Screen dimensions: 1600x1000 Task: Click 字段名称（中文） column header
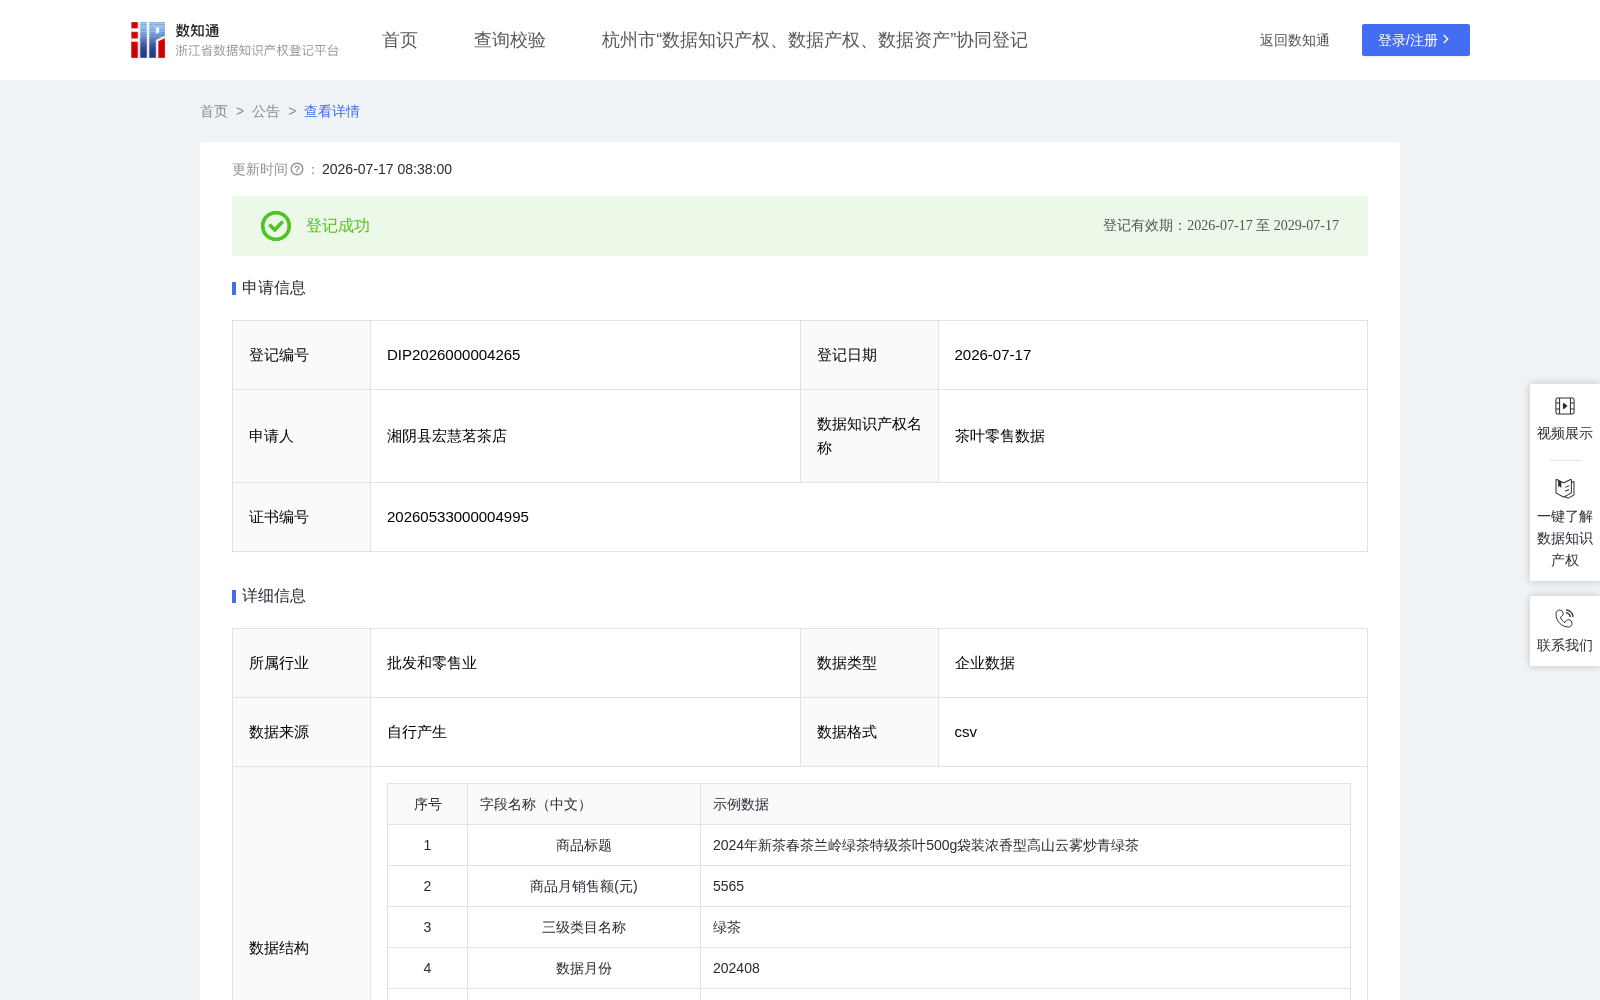pos(584,804)
